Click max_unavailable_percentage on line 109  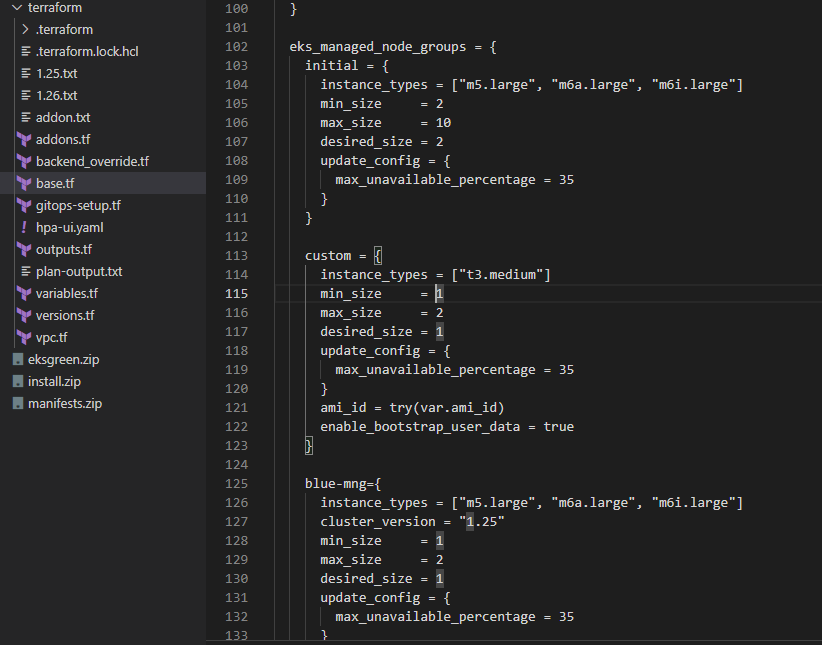click(x=435, y=180)
